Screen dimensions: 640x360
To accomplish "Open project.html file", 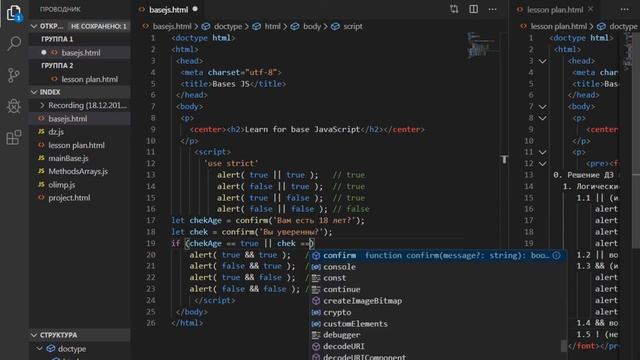I will pos(80,198).
